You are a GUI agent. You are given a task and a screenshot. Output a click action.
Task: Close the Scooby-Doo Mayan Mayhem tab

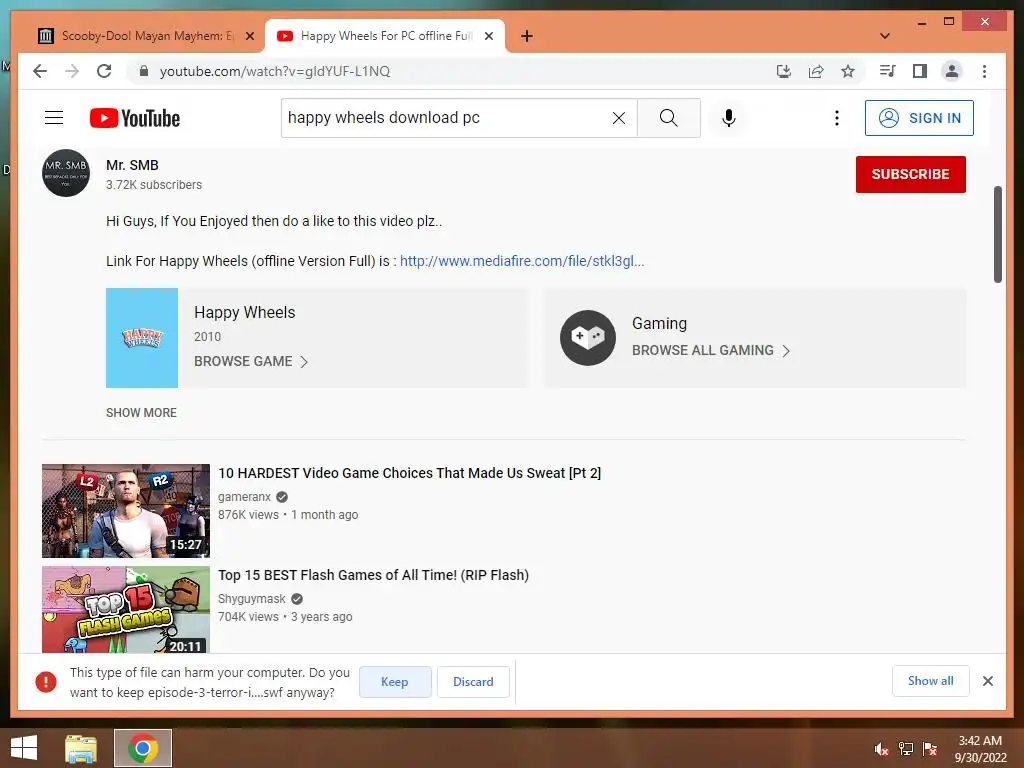pos(249,36)
